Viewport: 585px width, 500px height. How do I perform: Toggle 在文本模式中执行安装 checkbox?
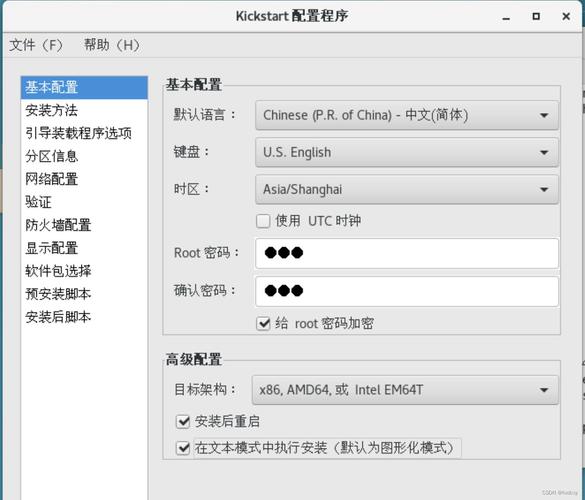point(183,448)
